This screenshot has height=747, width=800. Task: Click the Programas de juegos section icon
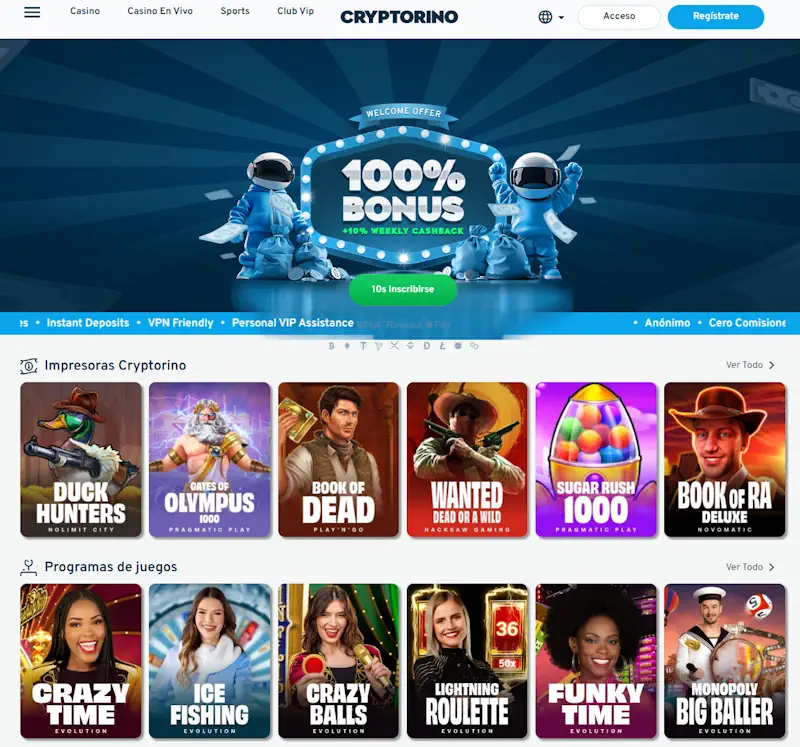29,567
